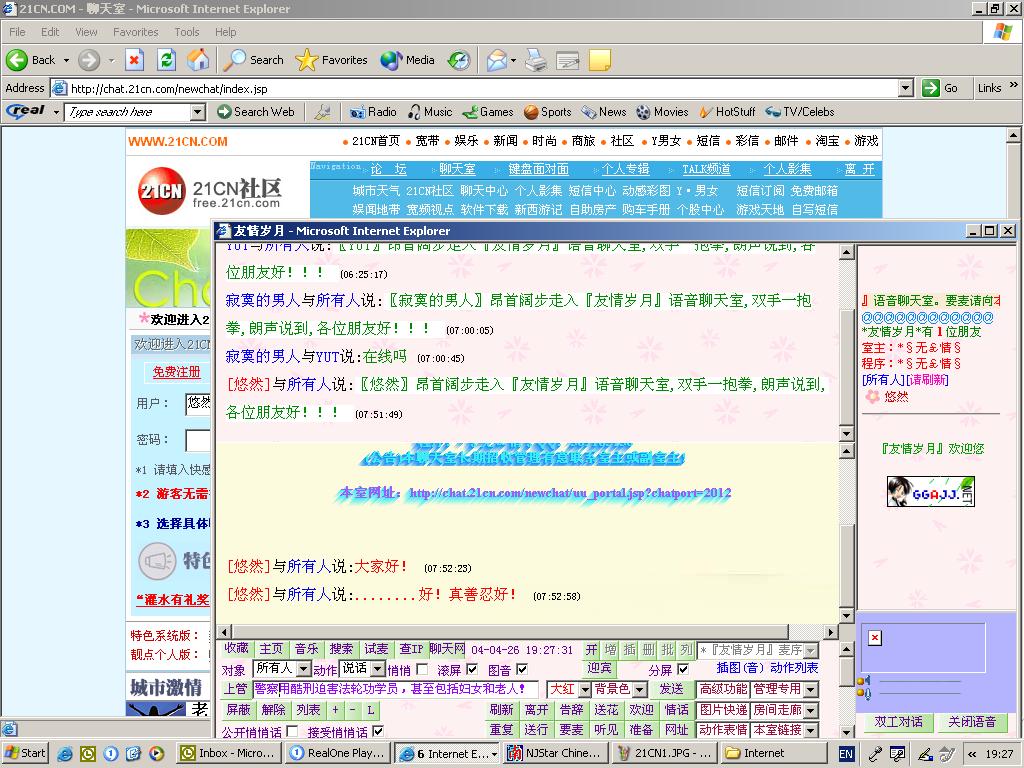Click the Stop loading icon
This screenshot has width=1024, height=768.
pyautogui.click(x=134, y=60)
